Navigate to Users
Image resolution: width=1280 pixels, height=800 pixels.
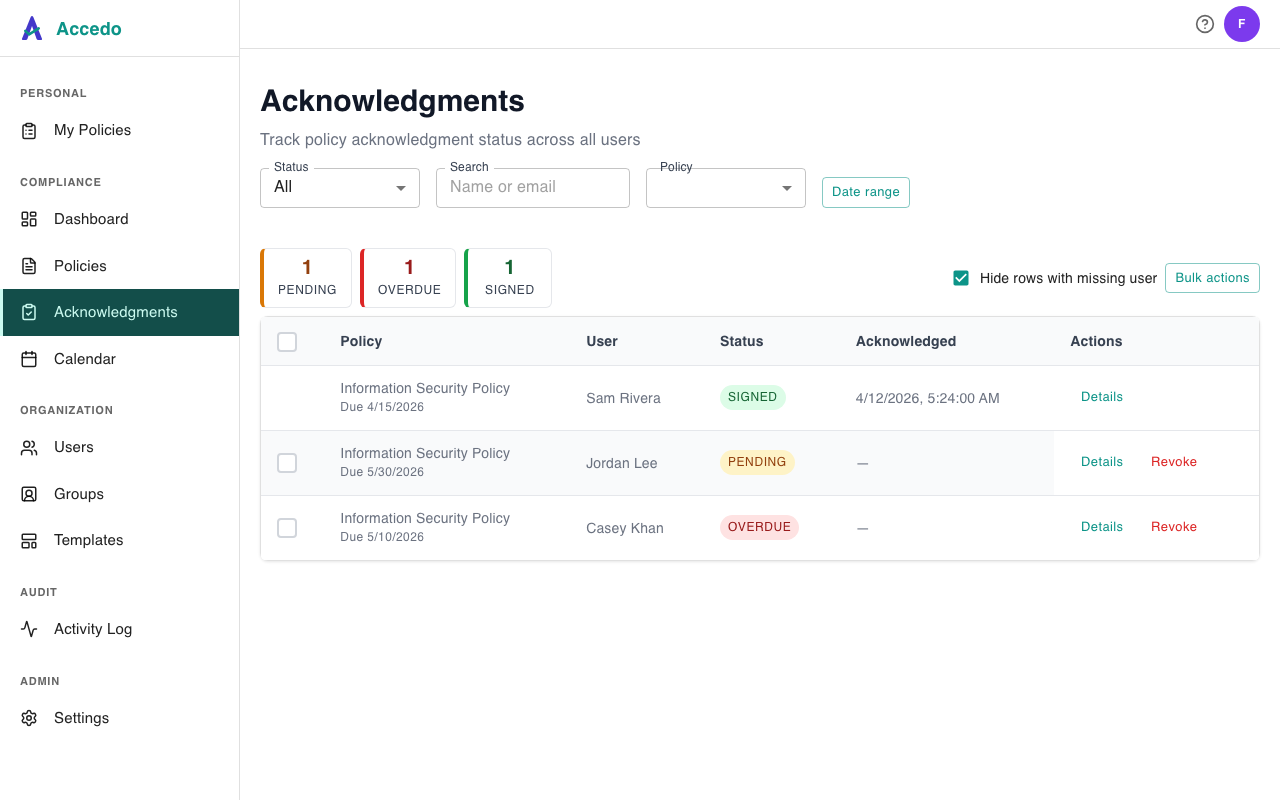(x=120, y=447)
